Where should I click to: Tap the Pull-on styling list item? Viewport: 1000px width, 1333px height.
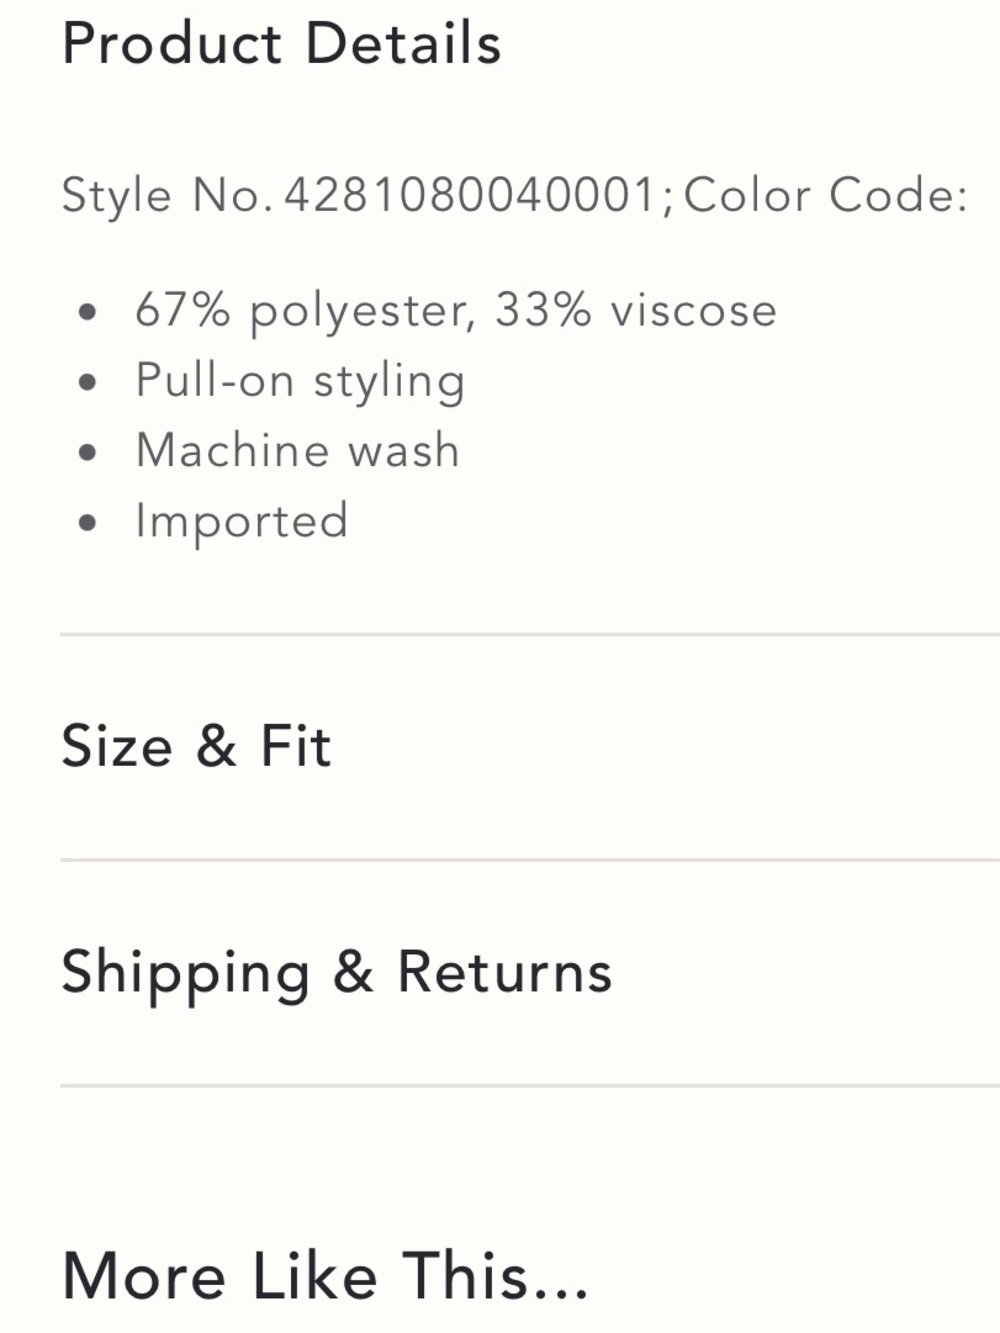click(x=300, y=382)
